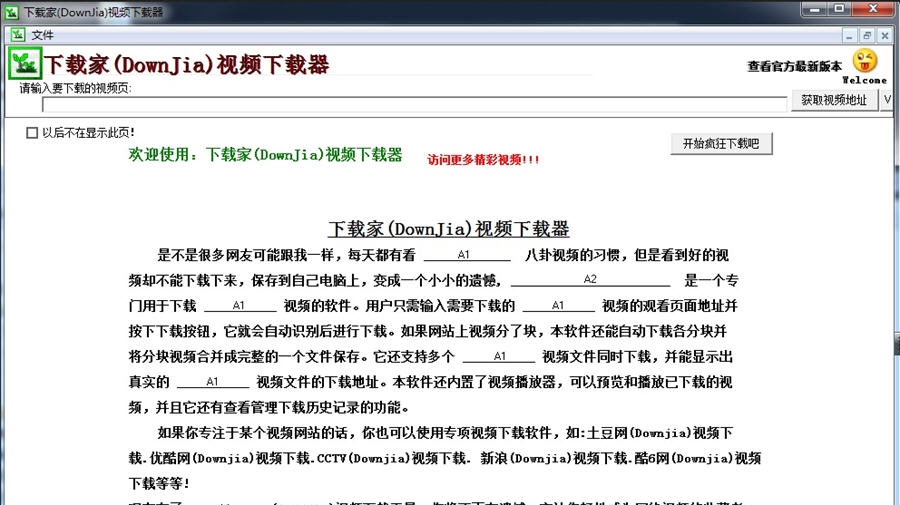Maximize the main application window
The image size is (900, 505).
(x=839, y=9)
